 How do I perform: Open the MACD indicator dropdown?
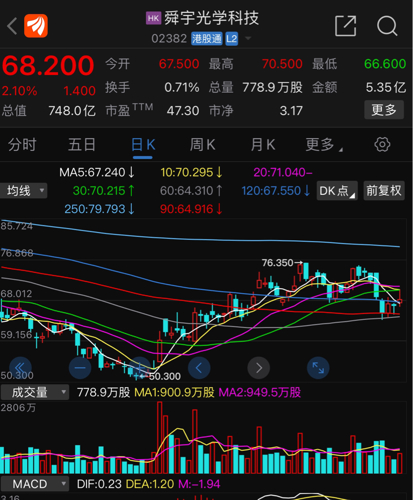click(34, 484)
